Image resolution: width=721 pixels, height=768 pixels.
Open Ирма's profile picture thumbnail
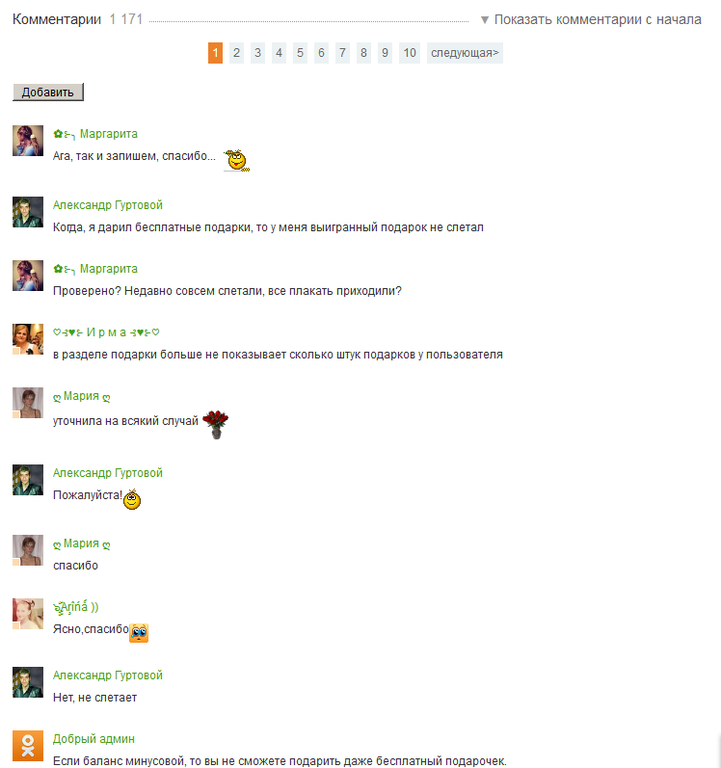27,339
